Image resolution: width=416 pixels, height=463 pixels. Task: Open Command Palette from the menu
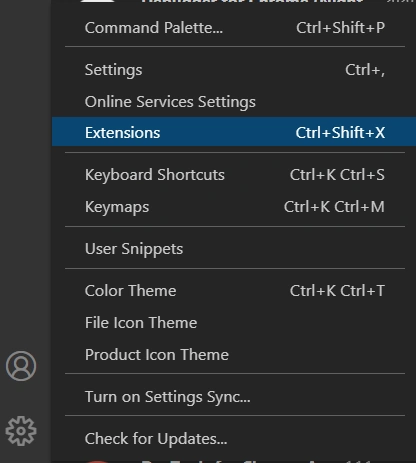pos(235,28)
